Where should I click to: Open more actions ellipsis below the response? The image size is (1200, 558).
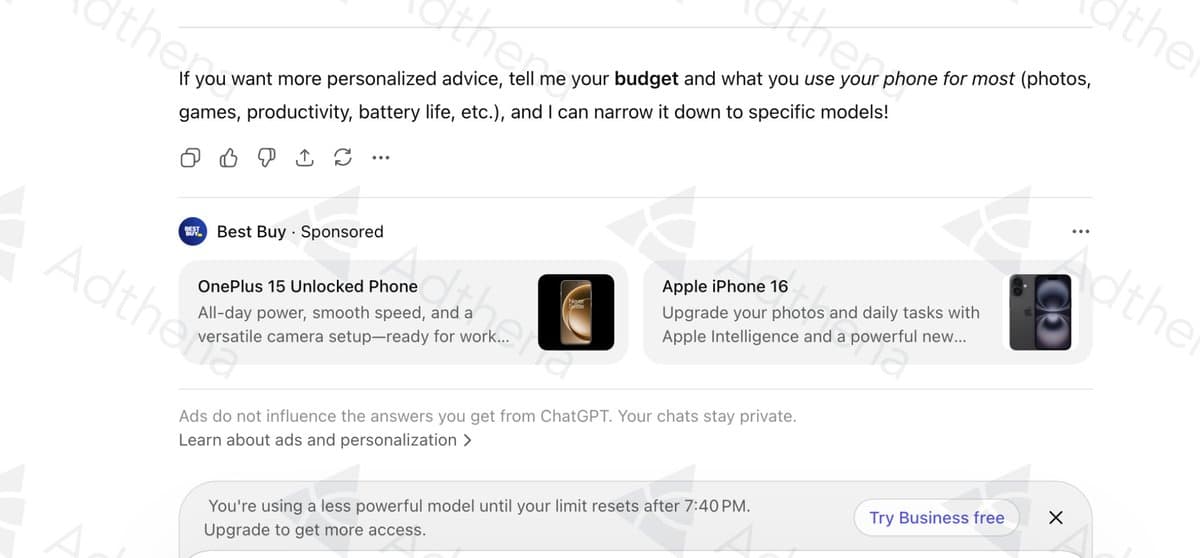click(x=380, y=158)
